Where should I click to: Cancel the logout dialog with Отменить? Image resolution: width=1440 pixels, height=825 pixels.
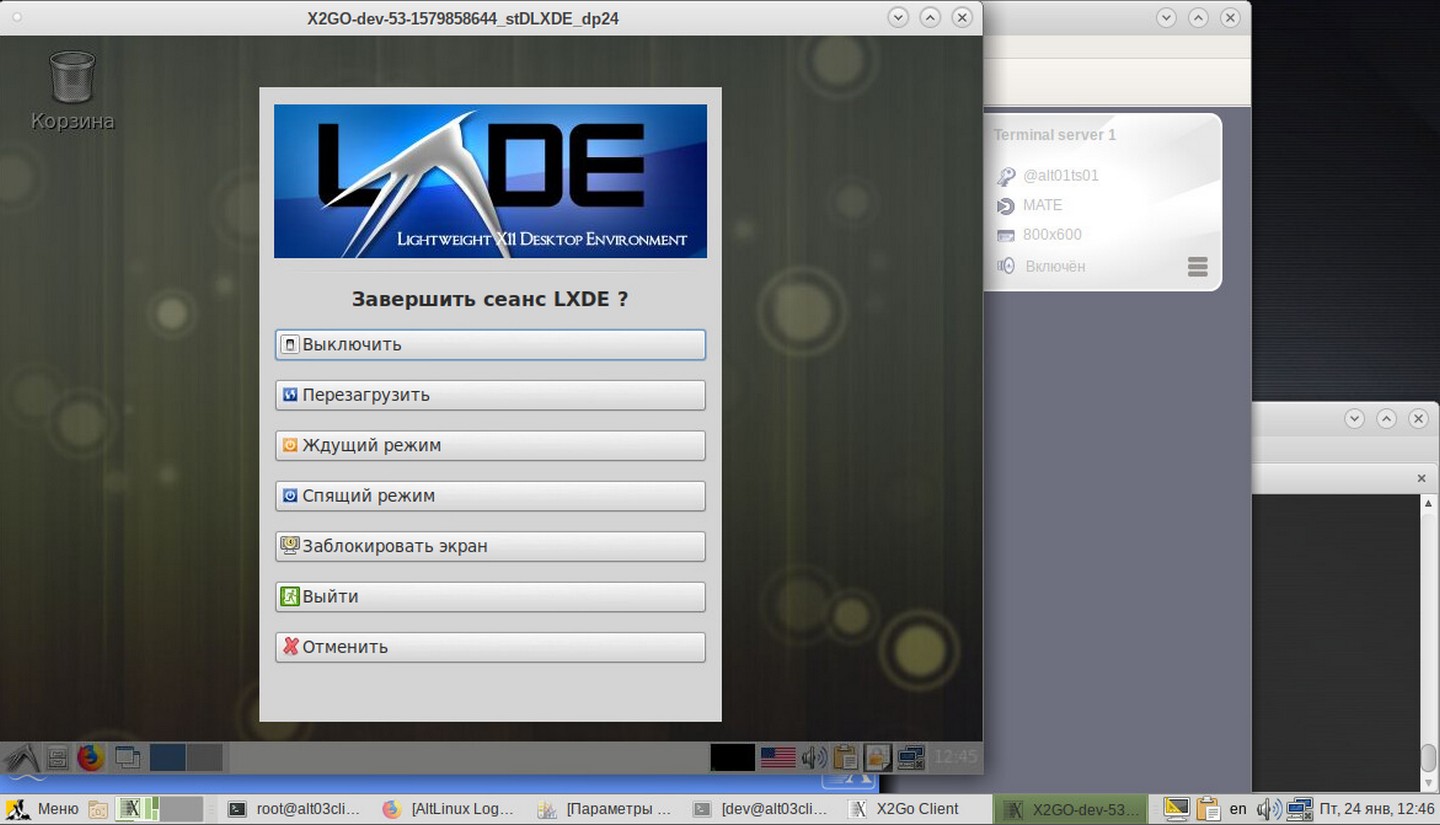pos(490,647)
